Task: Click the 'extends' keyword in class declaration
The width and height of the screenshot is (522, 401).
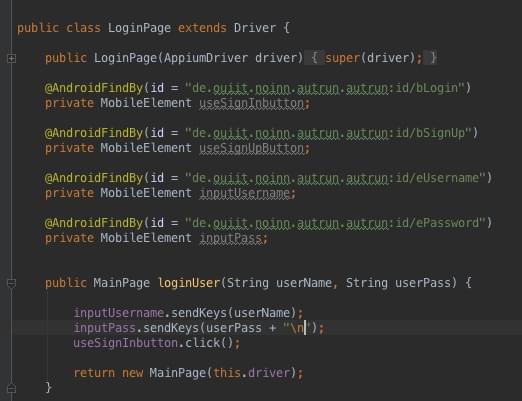Action: point(202,28)
